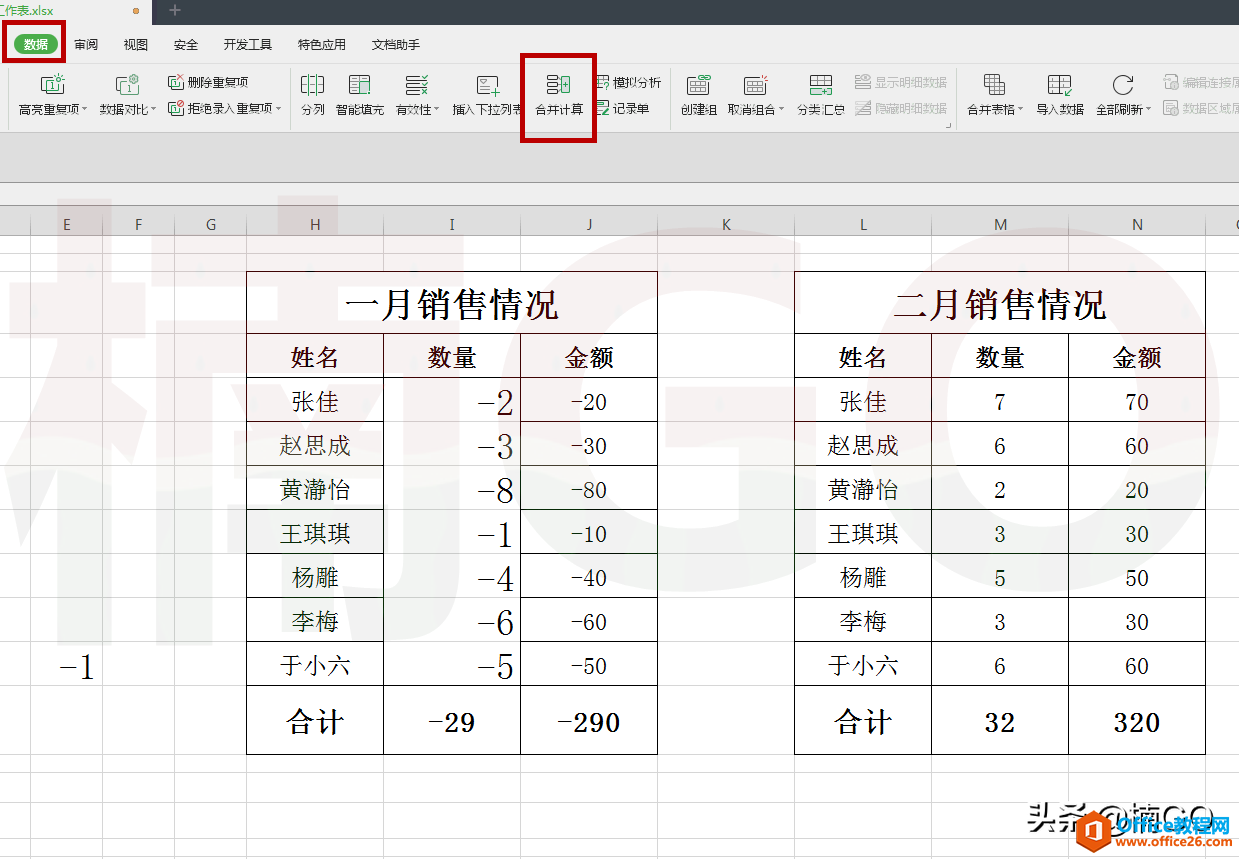Click 合计 label in February table

tap(863, 720)
